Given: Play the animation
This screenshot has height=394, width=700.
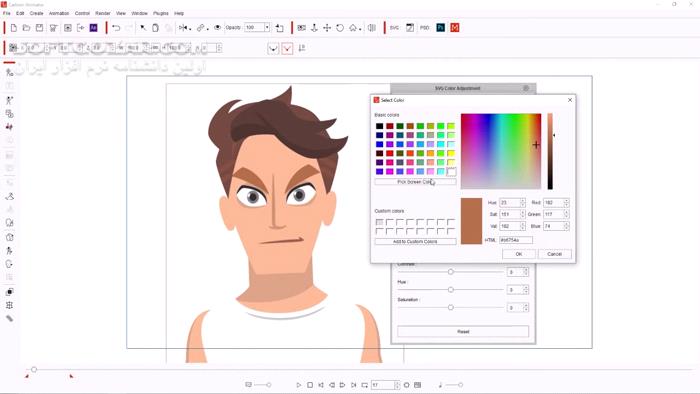Looking at the screenshot, I should (299, 385).
